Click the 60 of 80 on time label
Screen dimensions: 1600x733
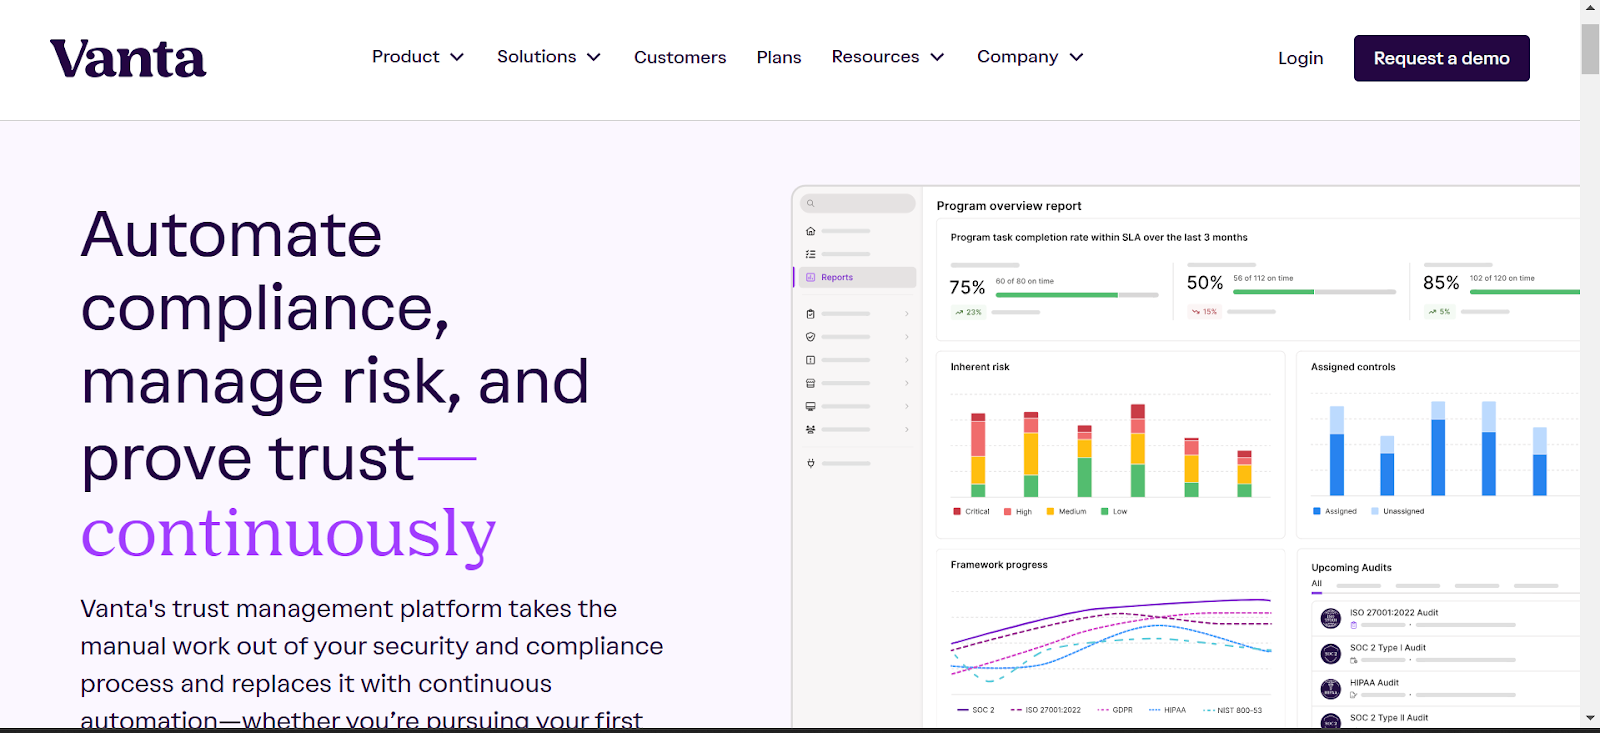[1025, 281]
